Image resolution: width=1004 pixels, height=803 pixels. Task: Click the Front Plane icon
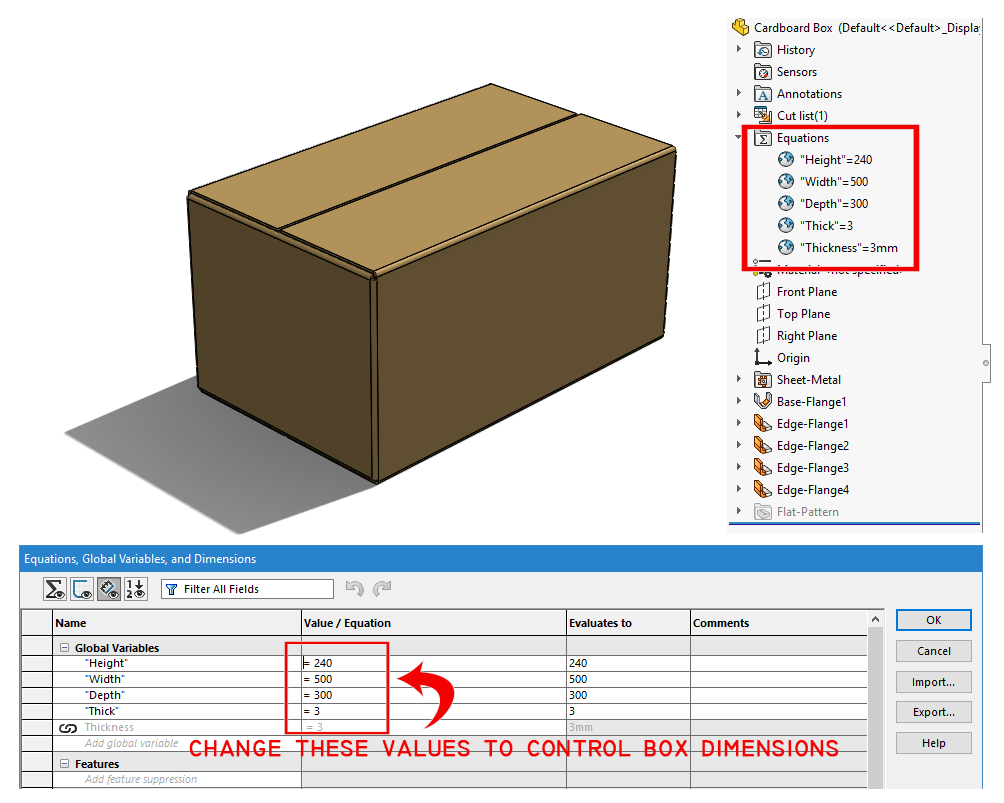(x=763, y=292)
